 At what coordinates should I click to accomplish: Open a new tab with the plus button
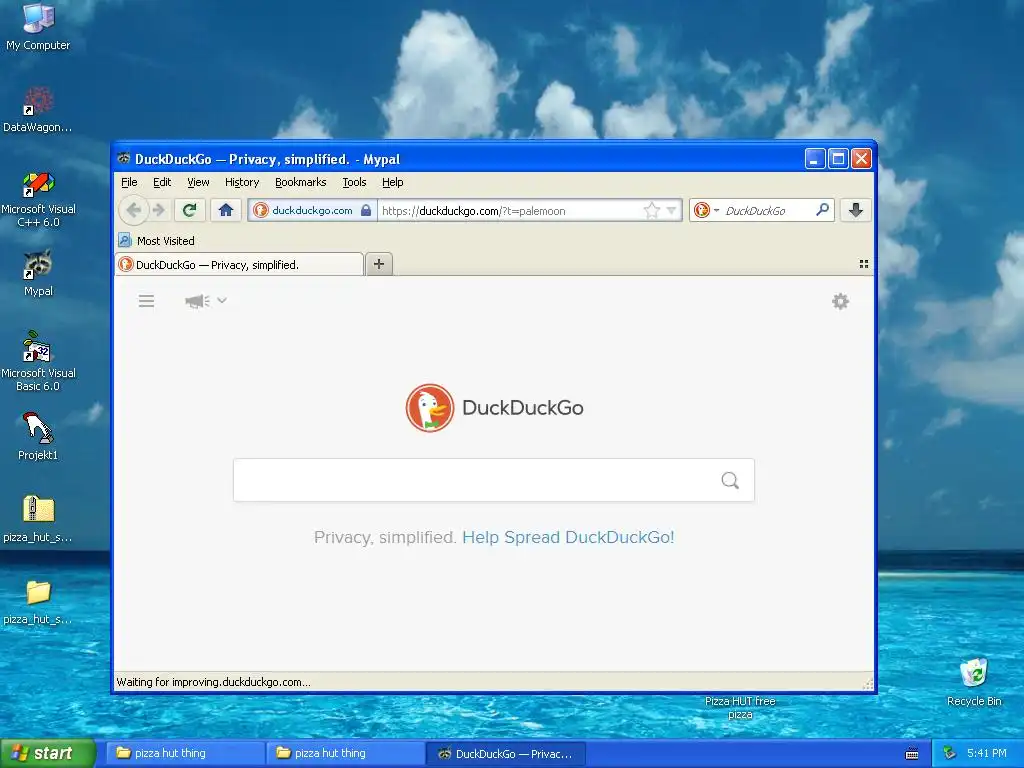tap(379, 264)
